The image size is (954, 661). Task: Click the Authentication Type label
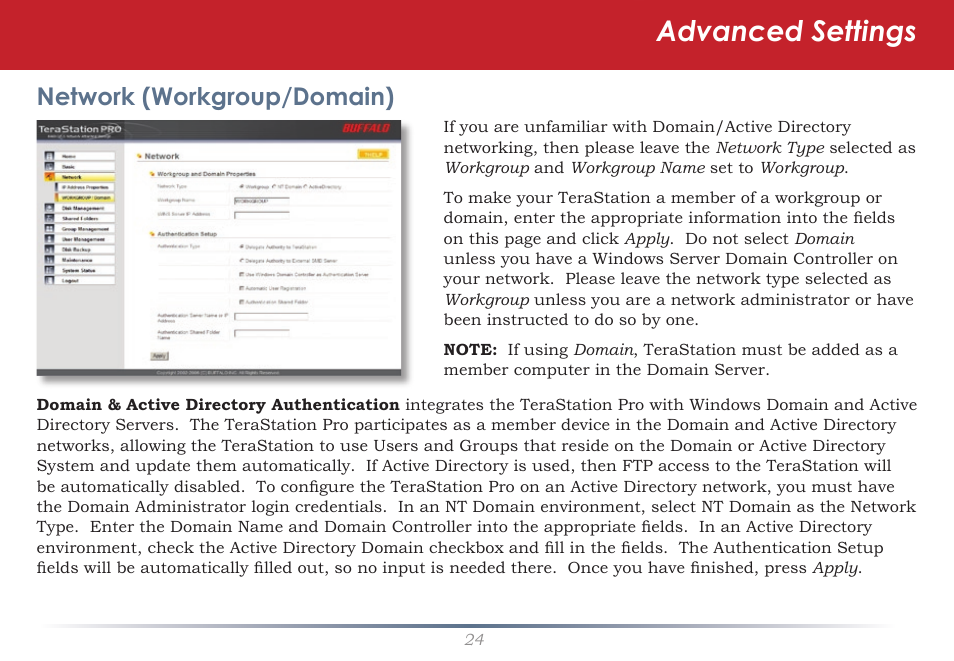click(x=179, y=247)
